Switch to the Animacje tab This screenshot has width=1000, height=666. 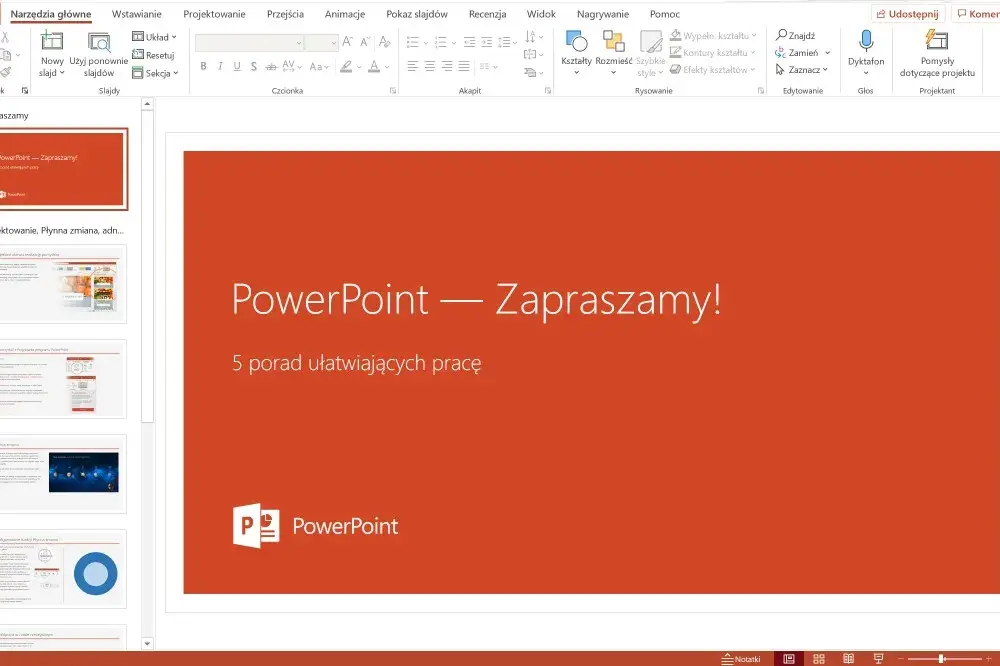point(344,14)
